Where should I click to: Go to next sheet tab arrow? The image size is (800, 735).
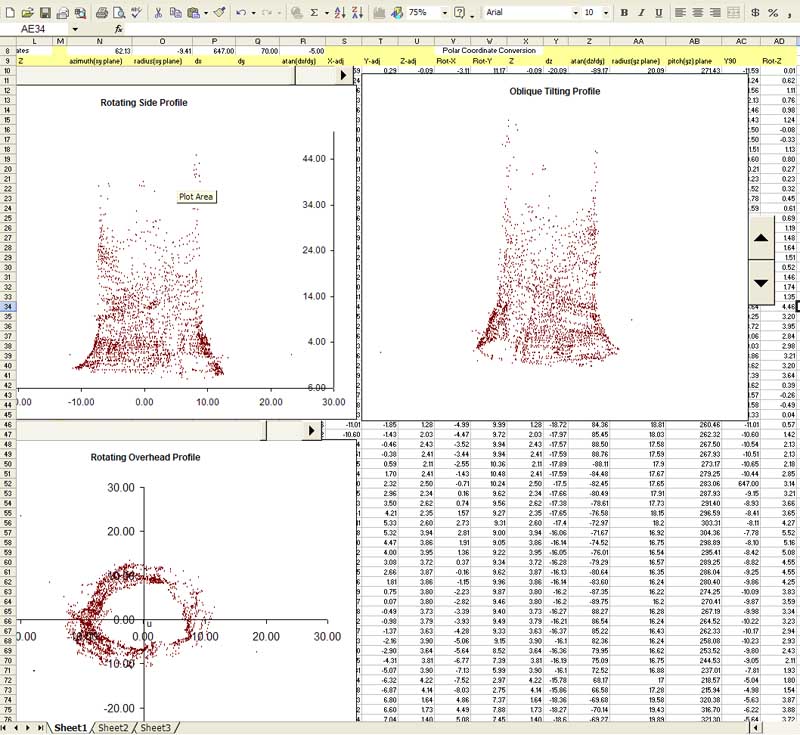pyautogui.click(x=28, y=727)
